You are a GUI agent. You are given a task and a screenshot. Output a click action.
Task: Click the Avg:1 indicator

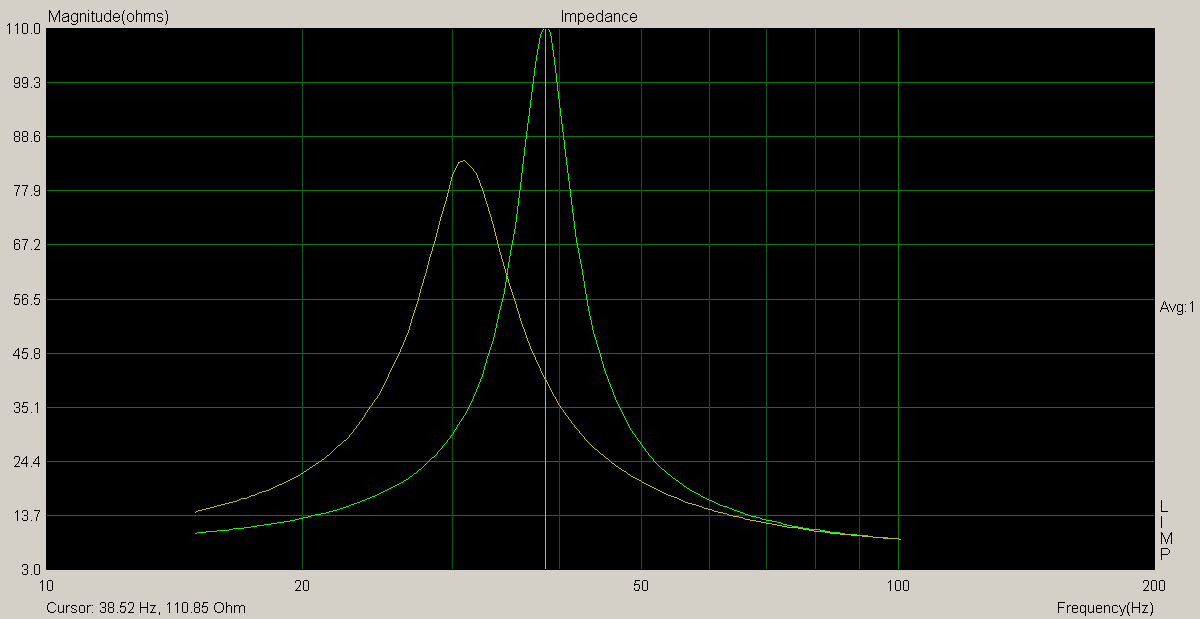(x=1177, y=307)
